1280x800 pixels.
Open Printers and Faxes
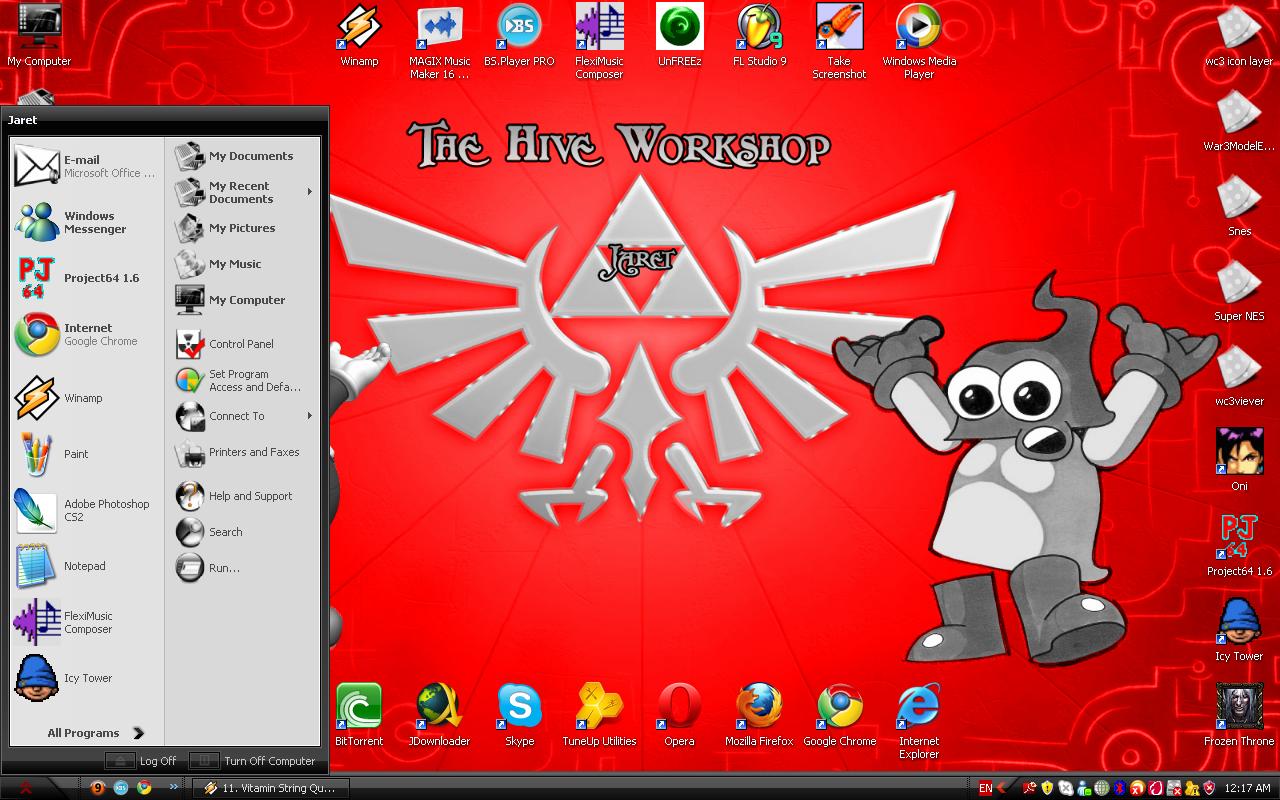(243, 452)
